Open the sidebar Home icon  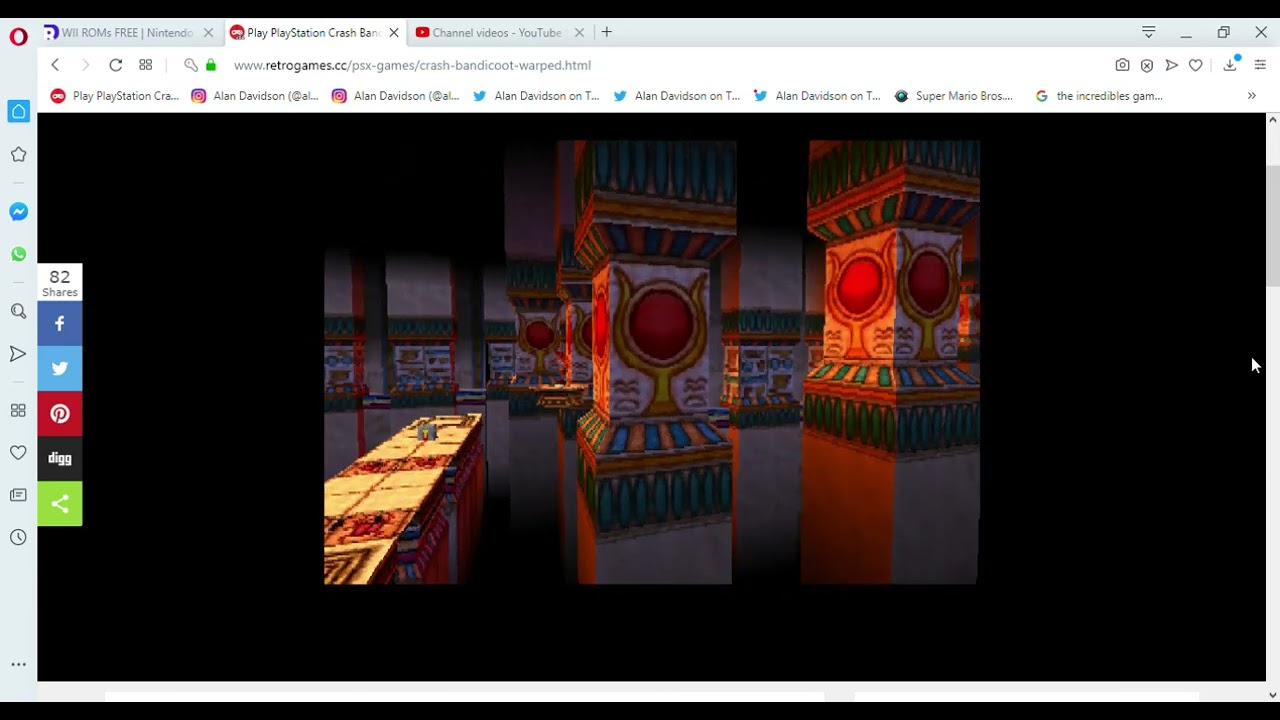[18, 111]
